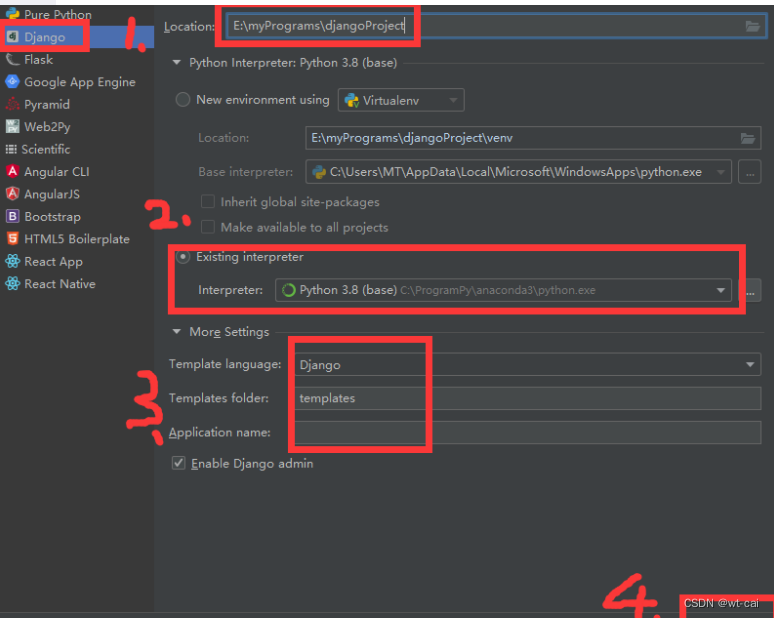The height and width of the screenshot is (618, 774).
Task: Open base interpreter browse ellipsis button
Action: [x=749, y=172]
